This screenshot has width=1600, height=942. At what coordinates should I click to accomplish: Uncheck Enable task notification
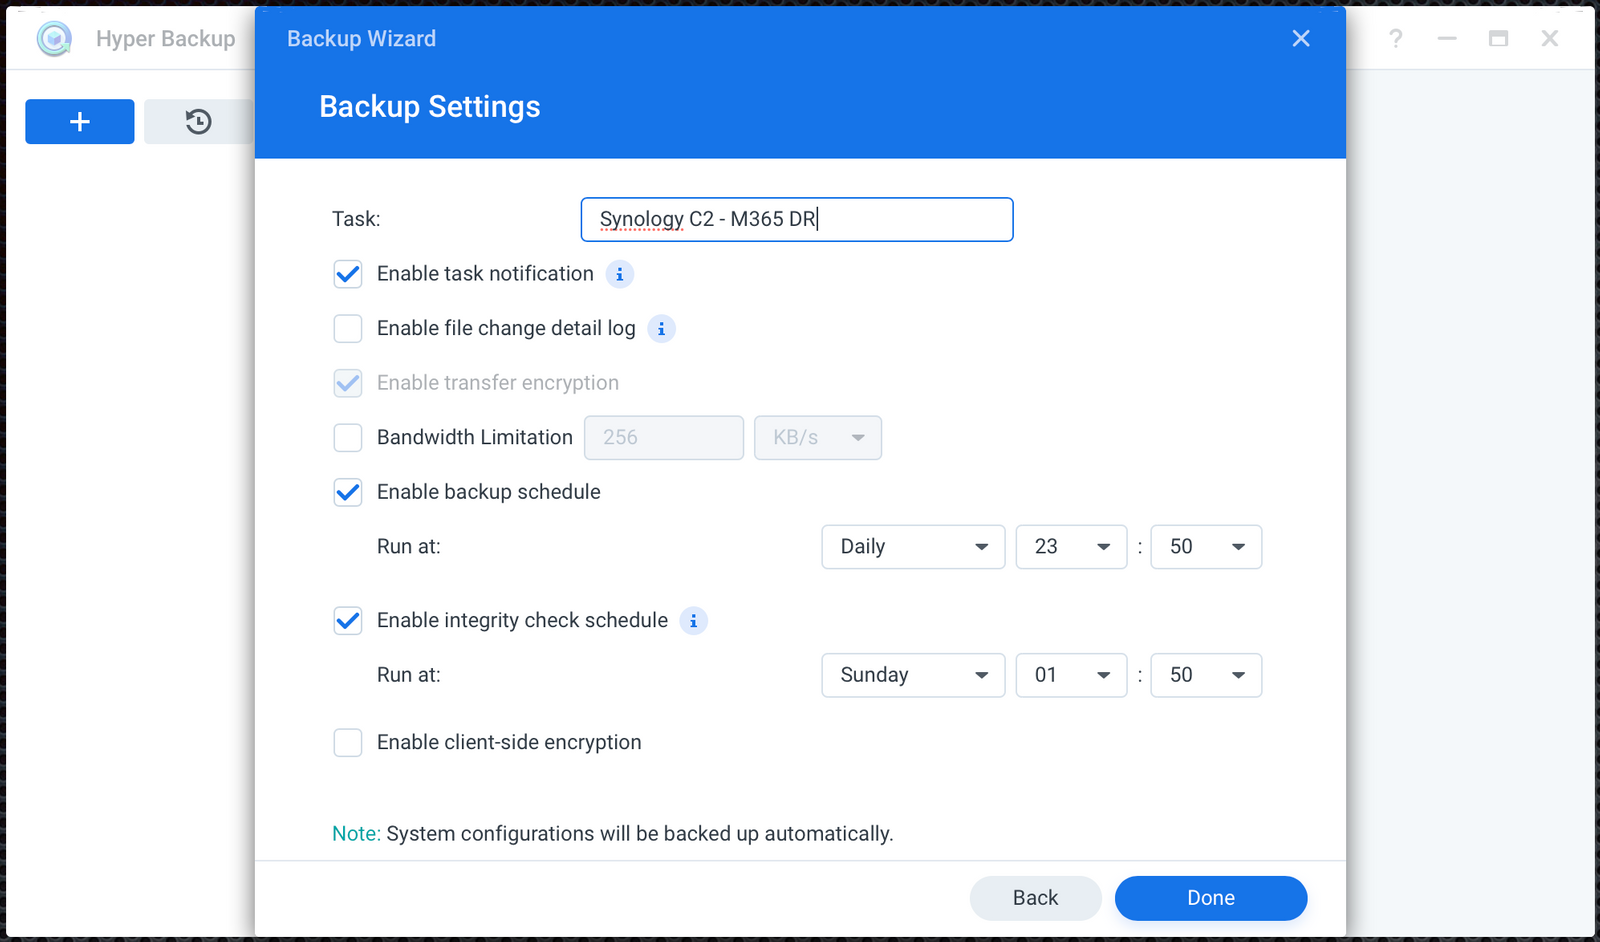click(348, 274)
